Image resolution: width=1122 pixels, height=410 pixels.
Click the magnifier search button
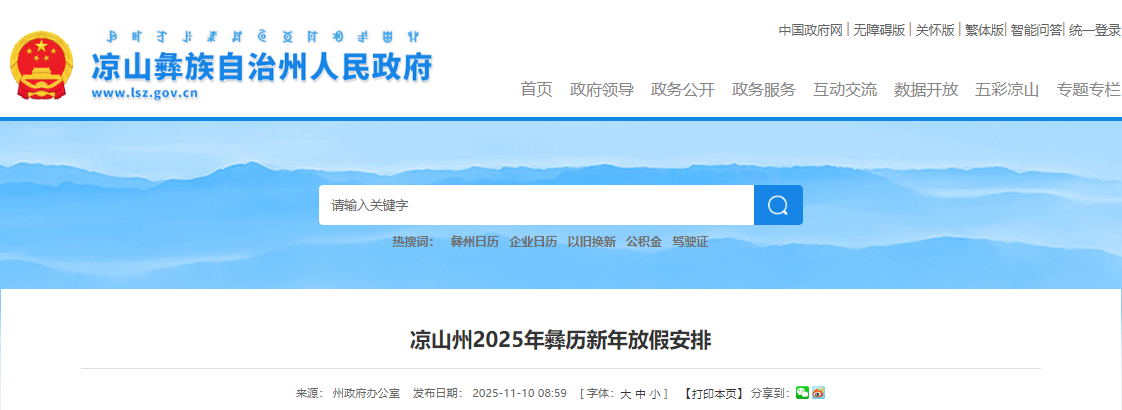[778, 205]
